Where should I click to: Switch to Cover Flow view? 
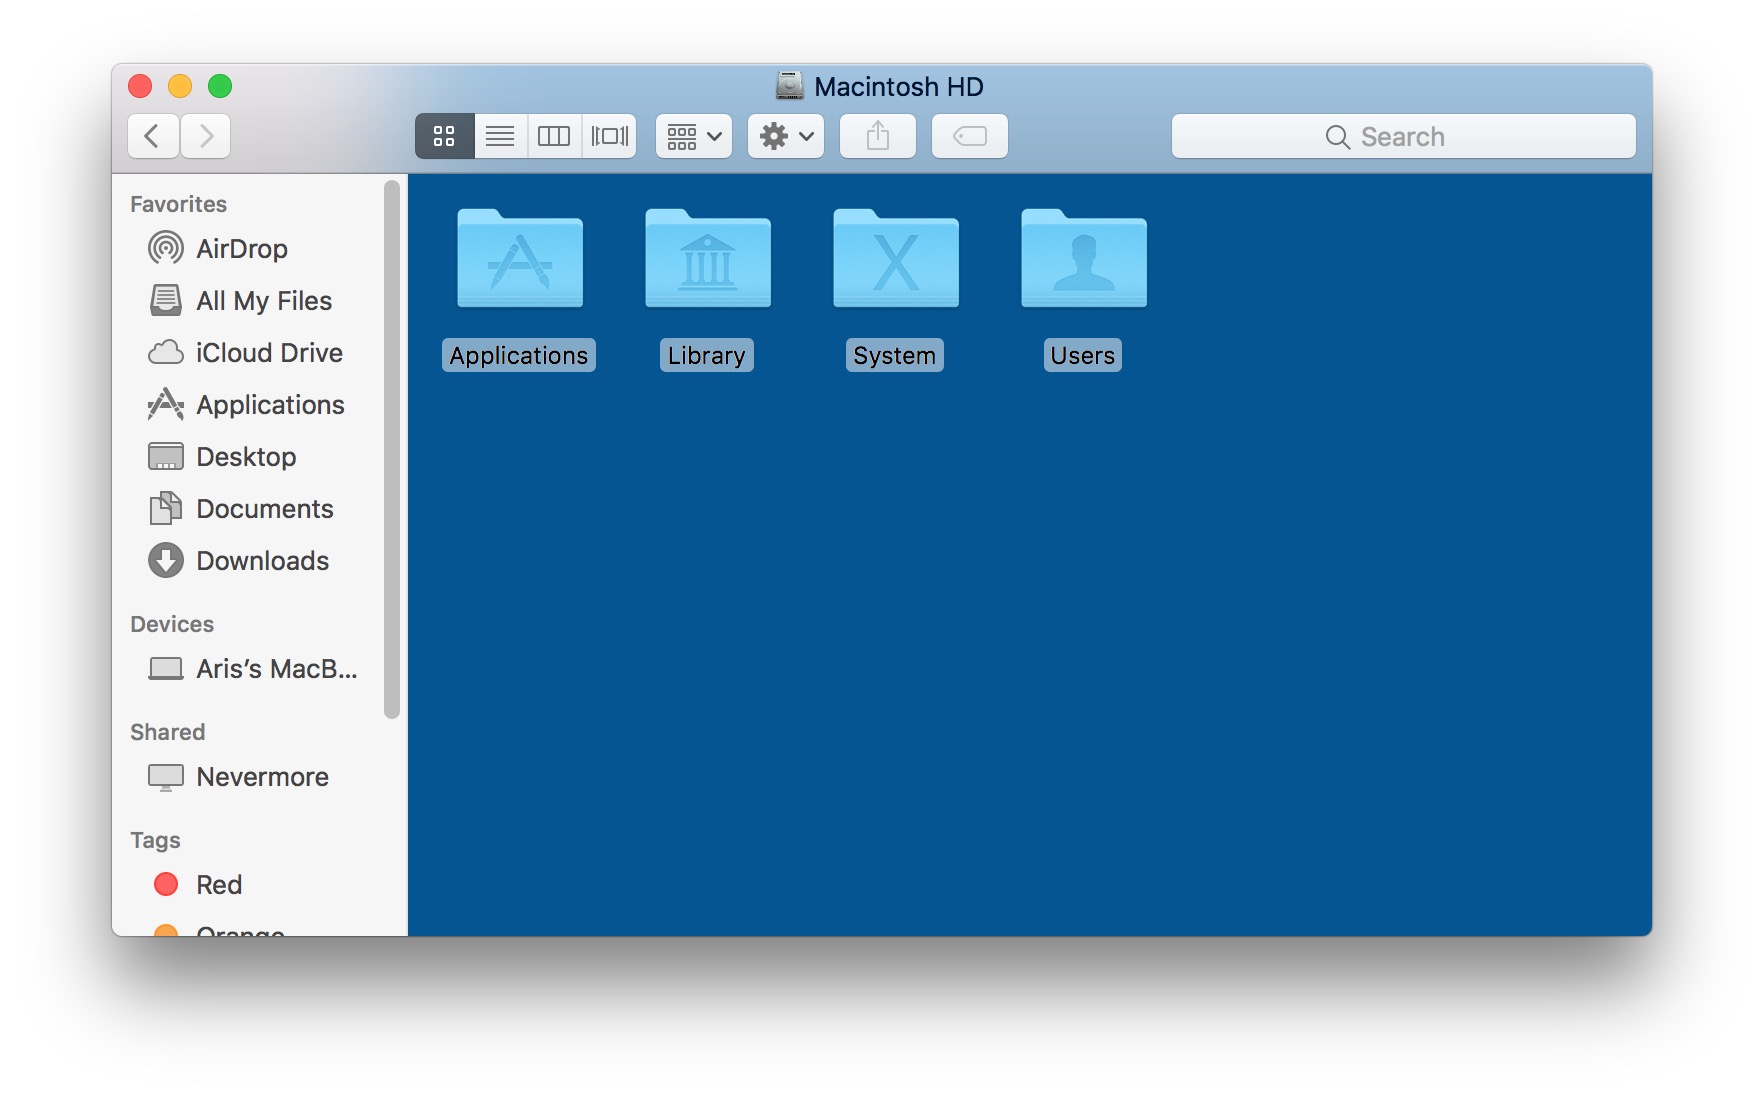pos(610,136)
